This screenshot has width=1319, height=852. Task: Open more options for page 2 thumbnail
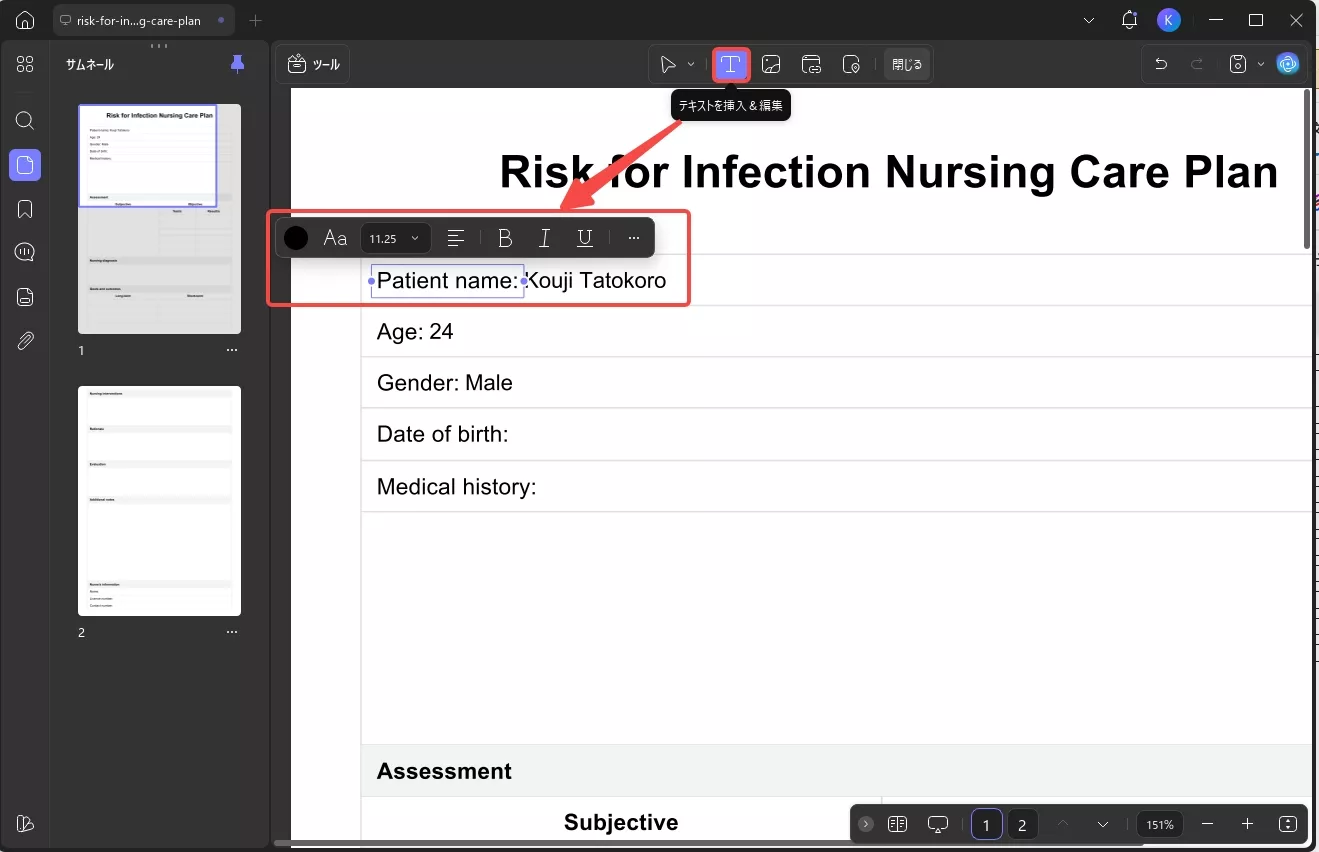point(232,632)
